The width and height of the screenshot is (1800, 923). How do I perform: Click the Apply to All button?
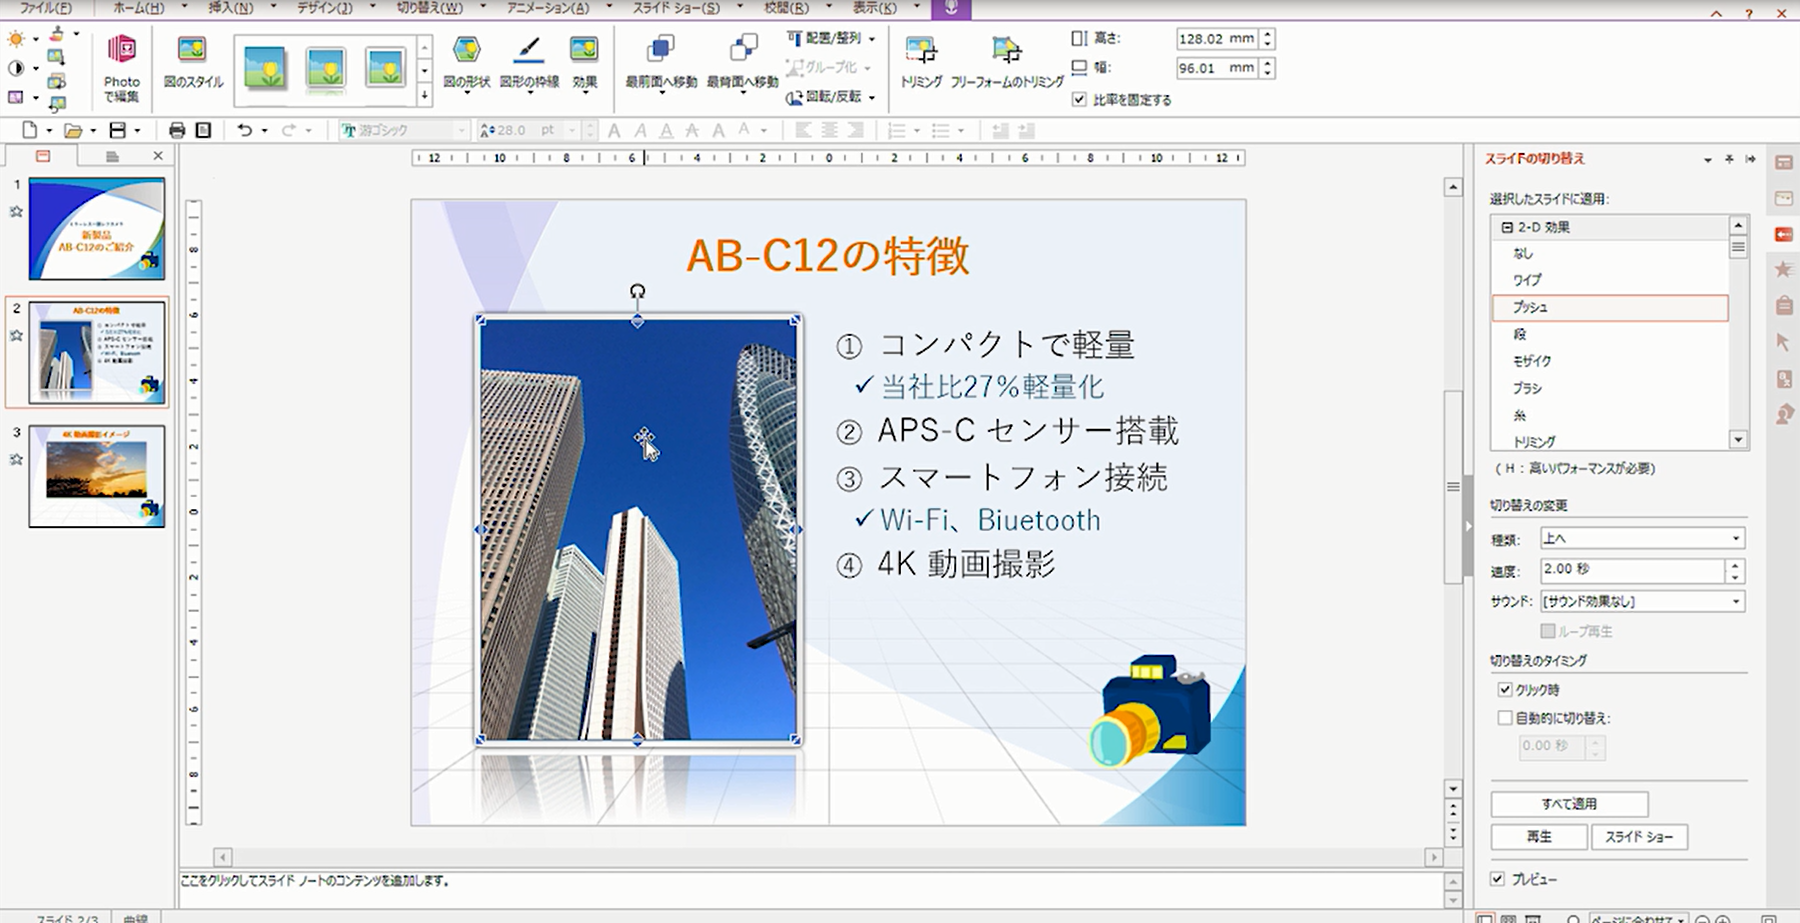pos(1568,804)
